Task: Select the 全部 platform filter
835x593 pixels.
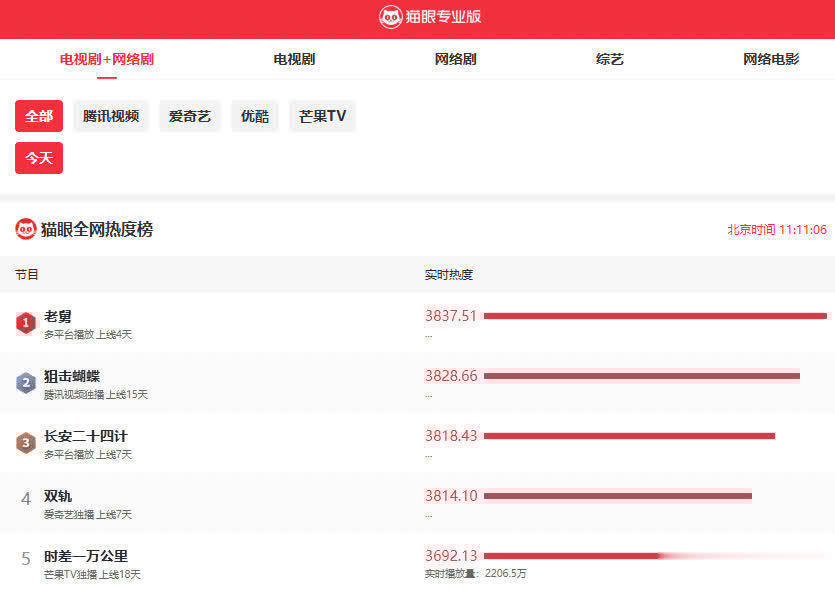Action: [39, 116]
